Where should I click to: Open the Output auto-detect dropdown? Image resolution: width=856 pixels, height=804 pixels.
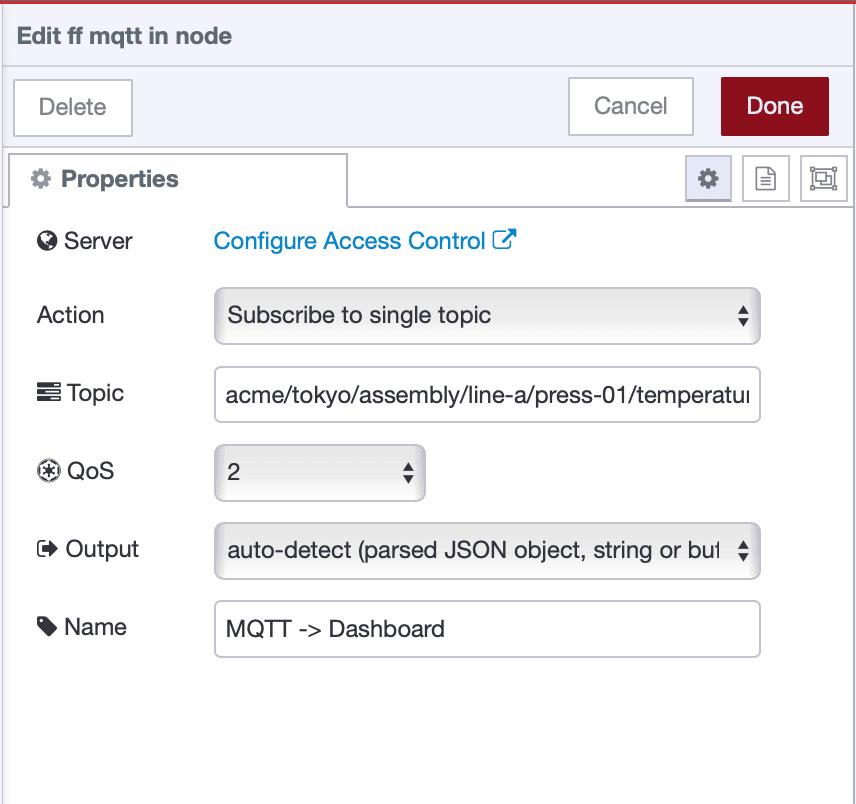(x=487, y=551)
